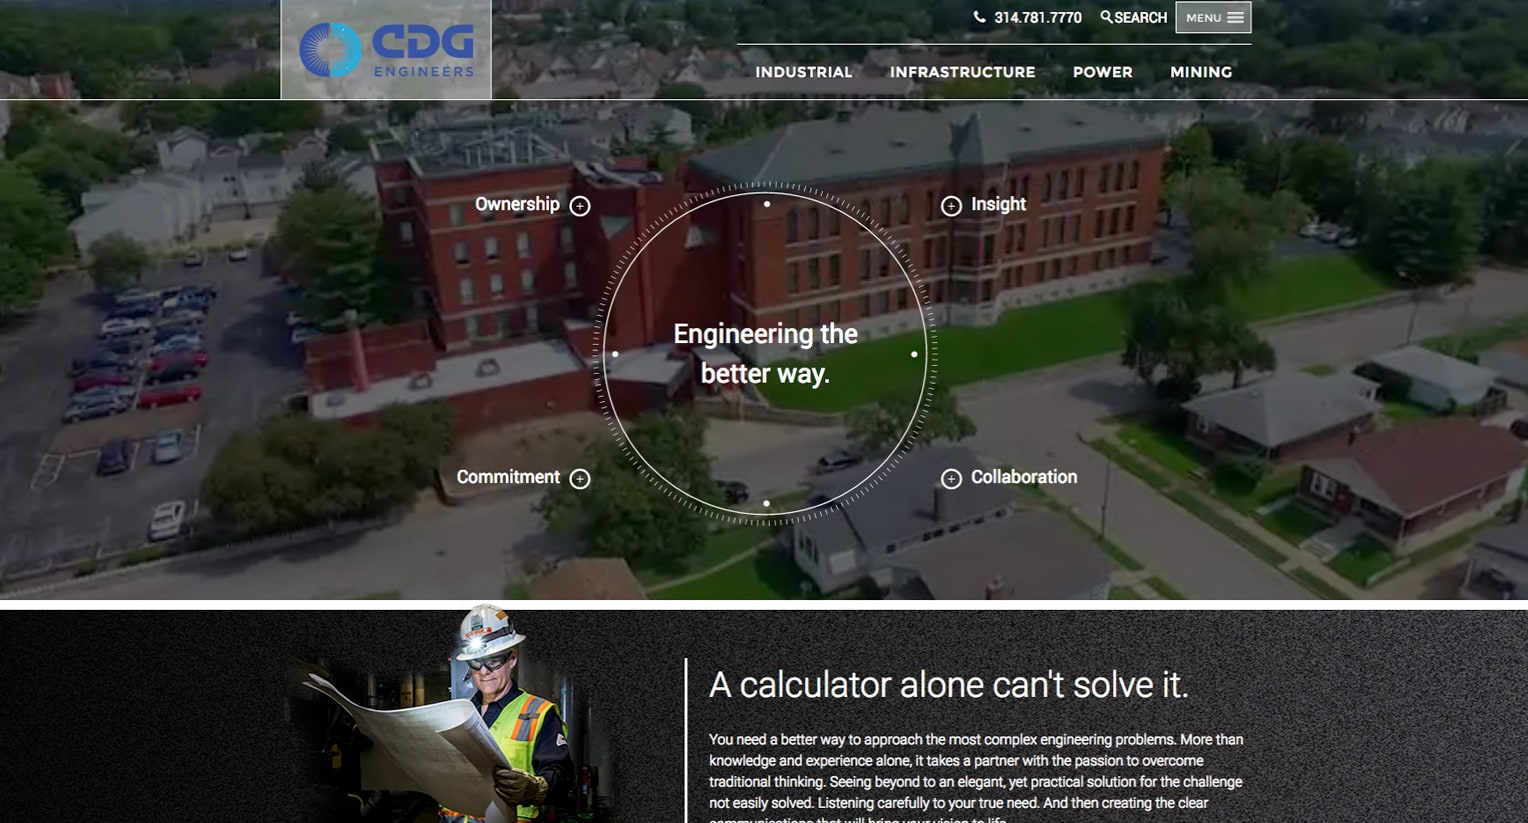The height and width of the screenshot is (823, 1528).
Task: Open the MINING navigation item
Action: coord(1201,72)
